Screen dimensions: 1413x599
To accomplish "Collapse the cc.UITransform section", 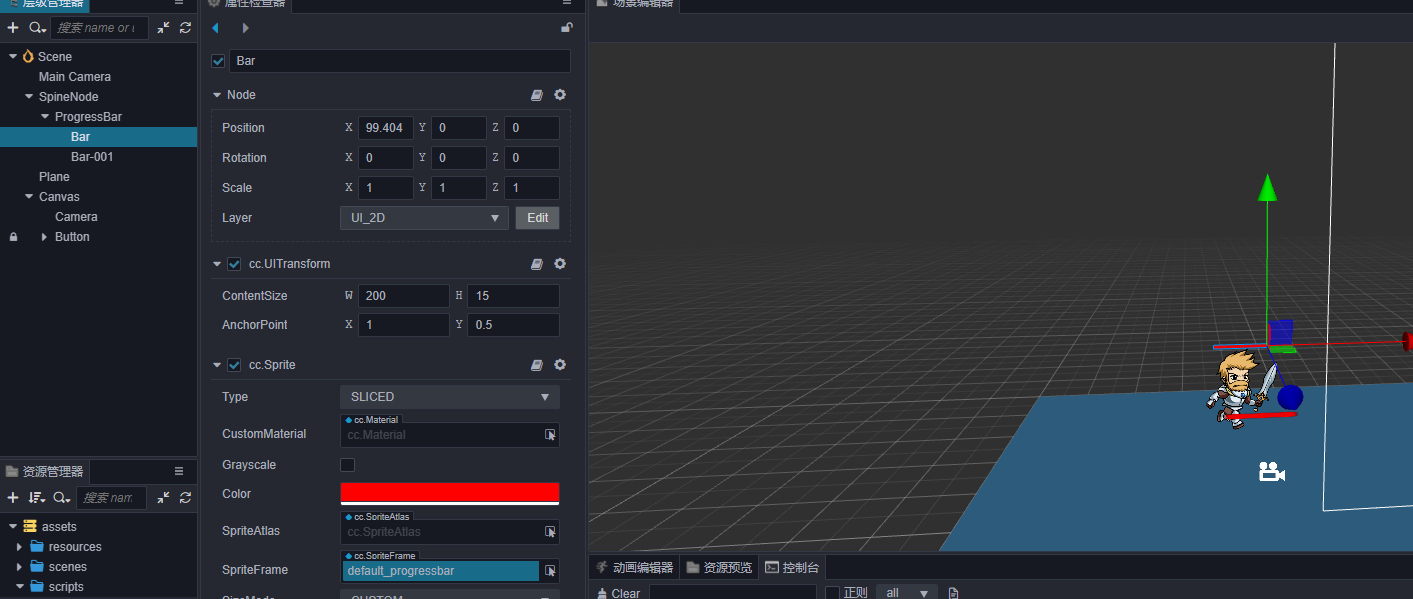I will [217, 264].
